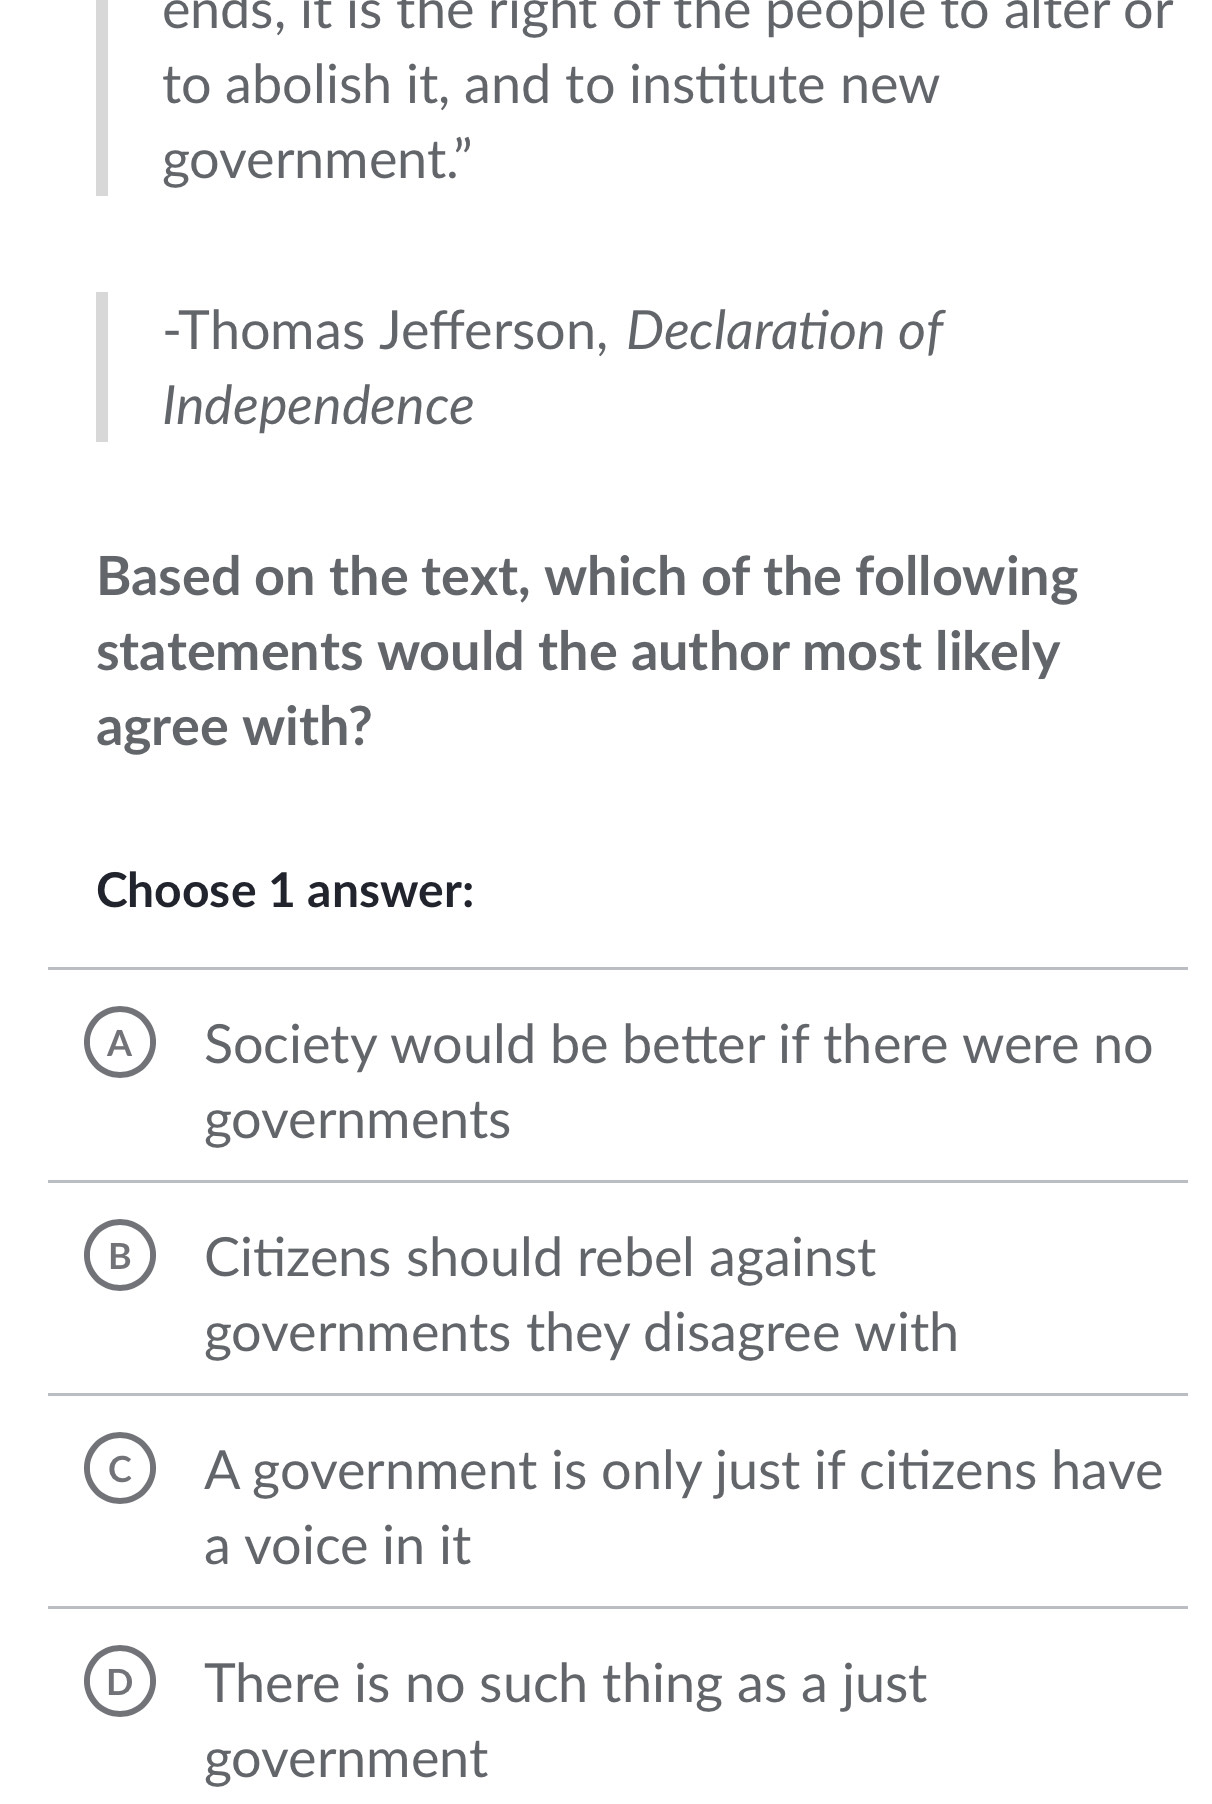Click the gray bar beside the Jefferson attribution
The height and width of the screenshot is (1804, 1212).
tap(101, 366)
